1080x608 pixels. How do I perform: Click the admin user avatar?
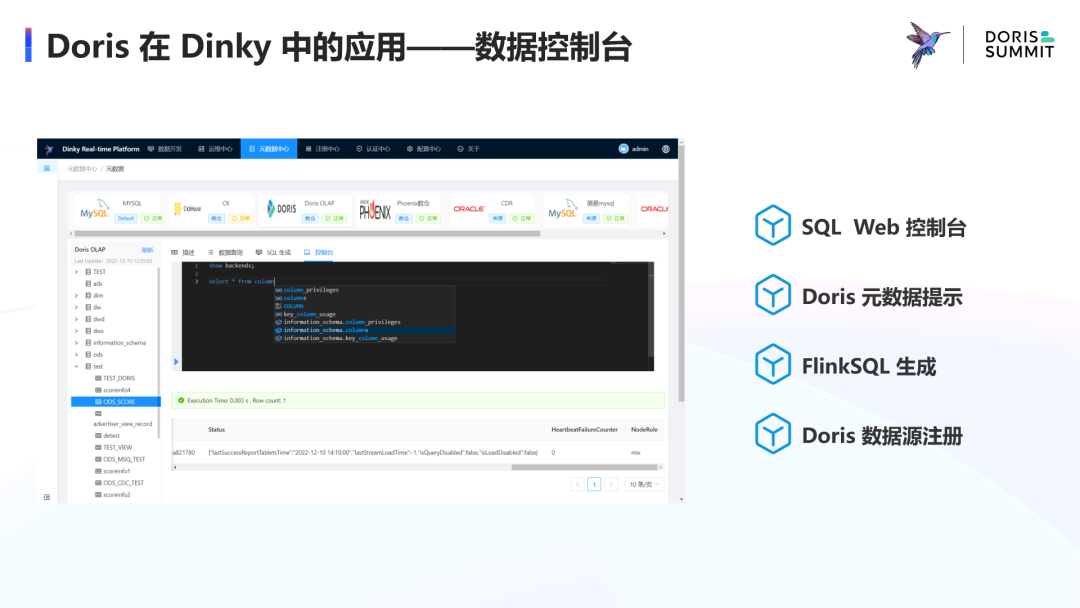623,149
